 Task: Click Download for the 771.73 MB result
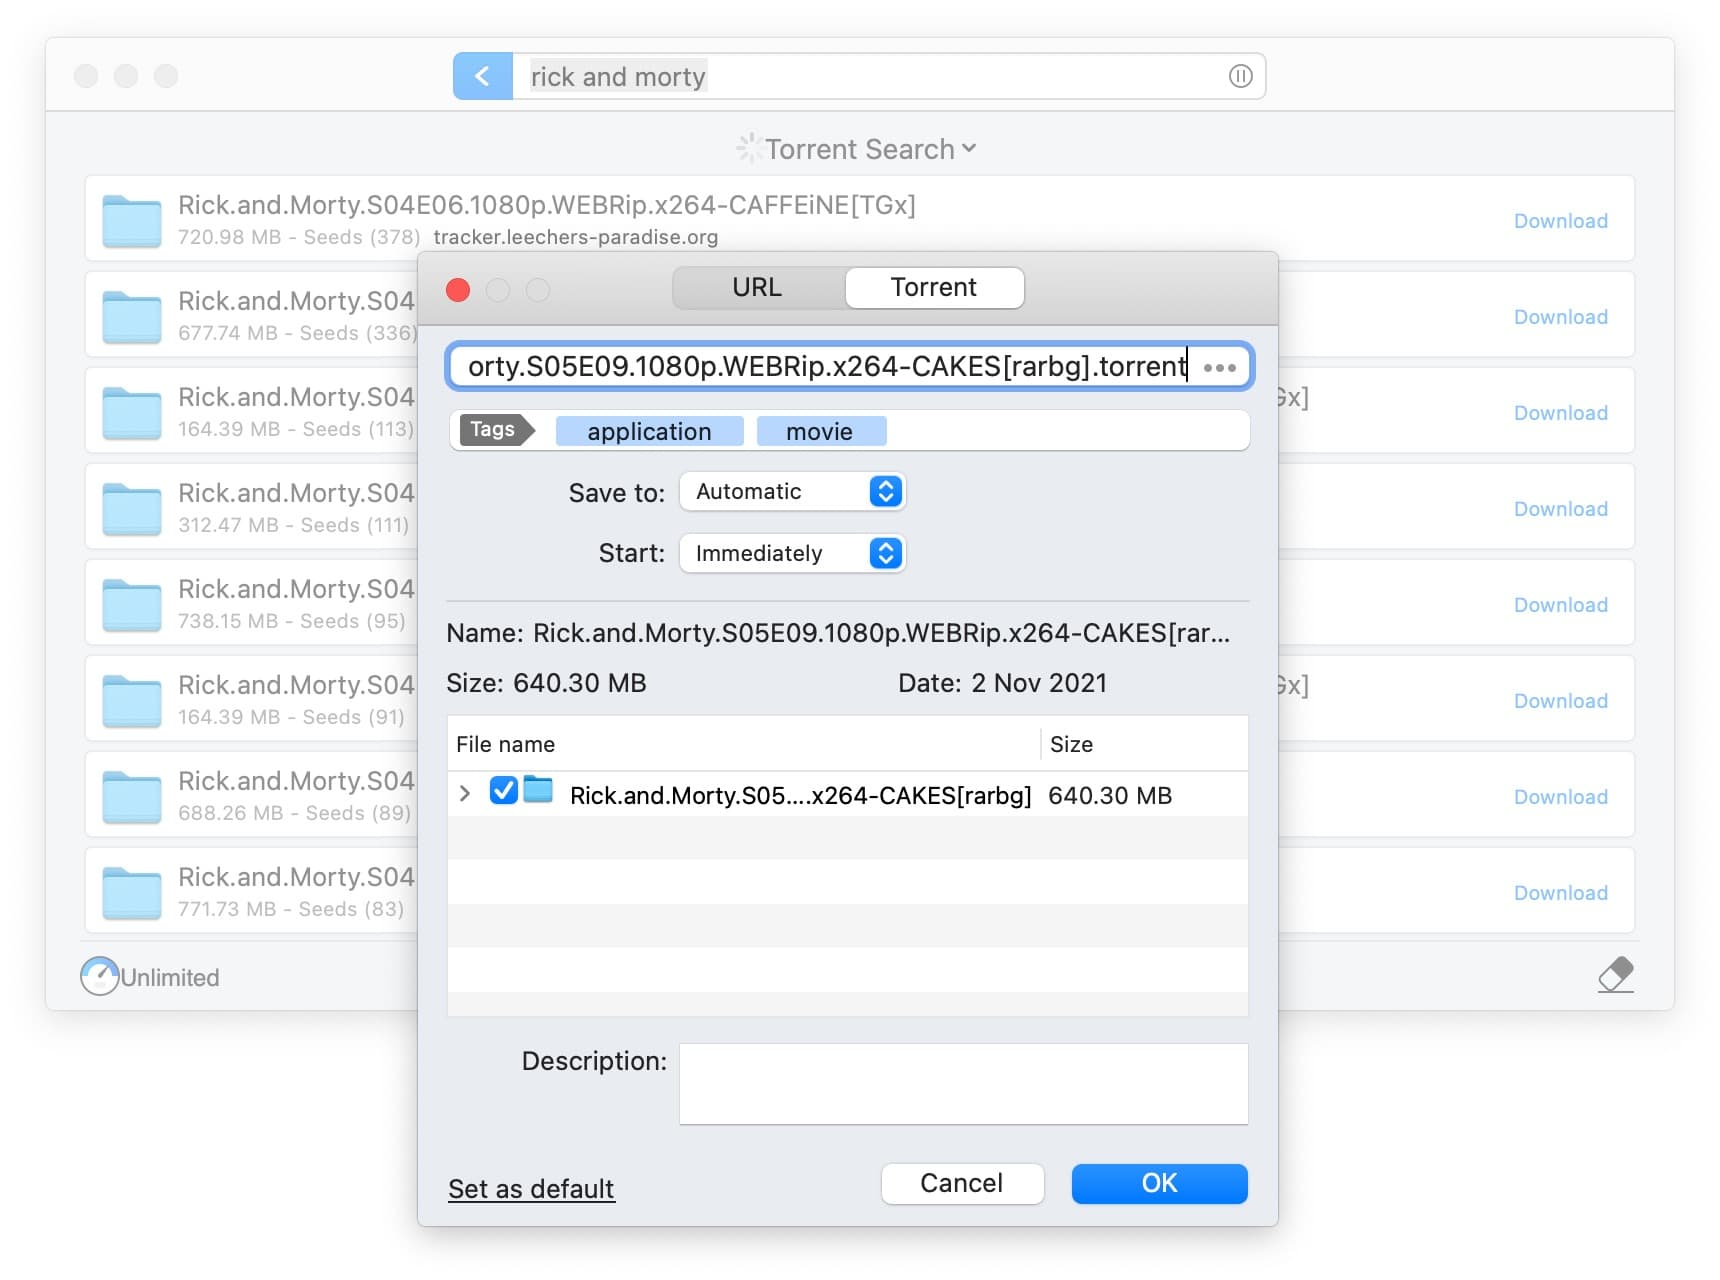point(1560,893)
